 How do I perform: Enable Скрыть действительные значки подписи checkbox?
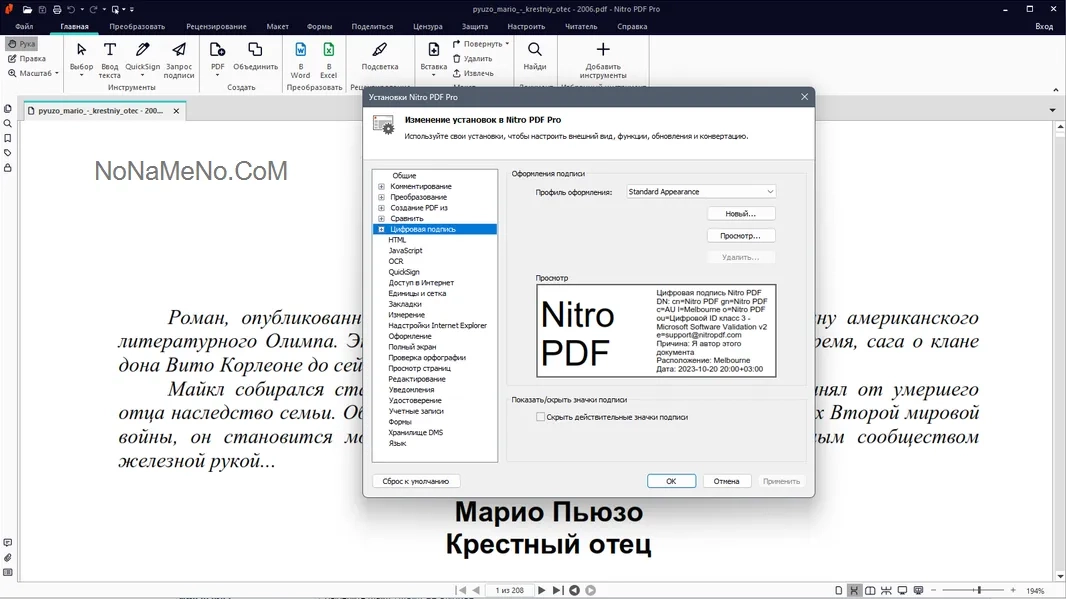tap(541, 417)
